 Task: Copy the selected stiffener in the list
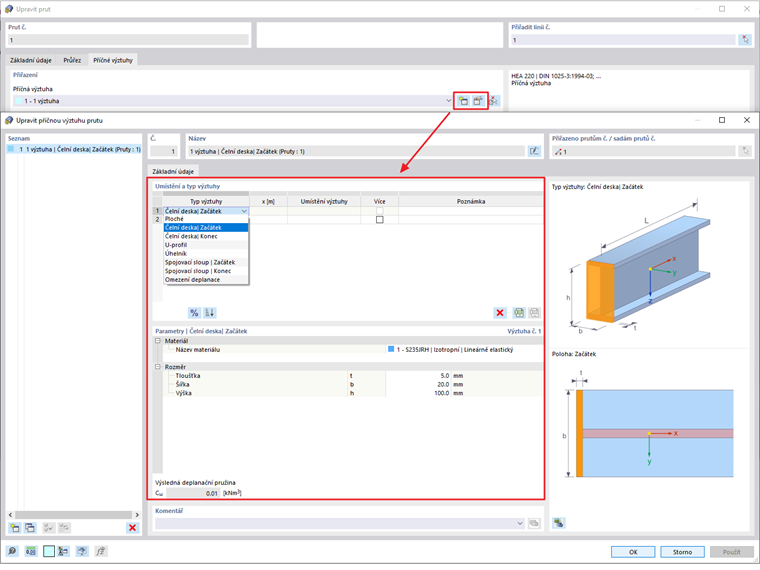[x=30, y=528]
